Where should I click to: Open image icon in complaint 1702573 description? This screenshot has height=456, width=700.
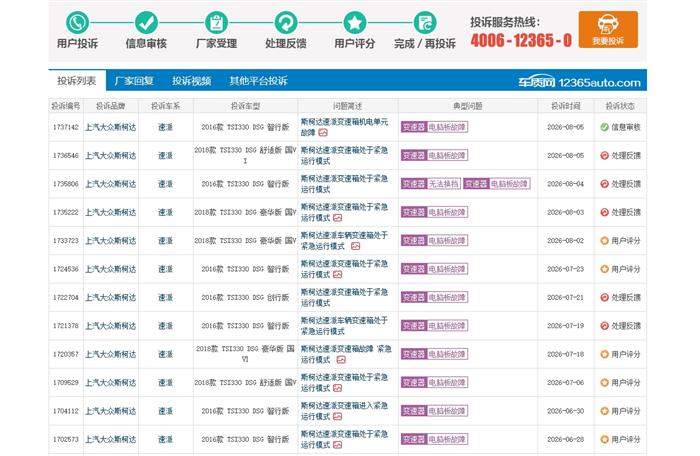tap(338, 445)
